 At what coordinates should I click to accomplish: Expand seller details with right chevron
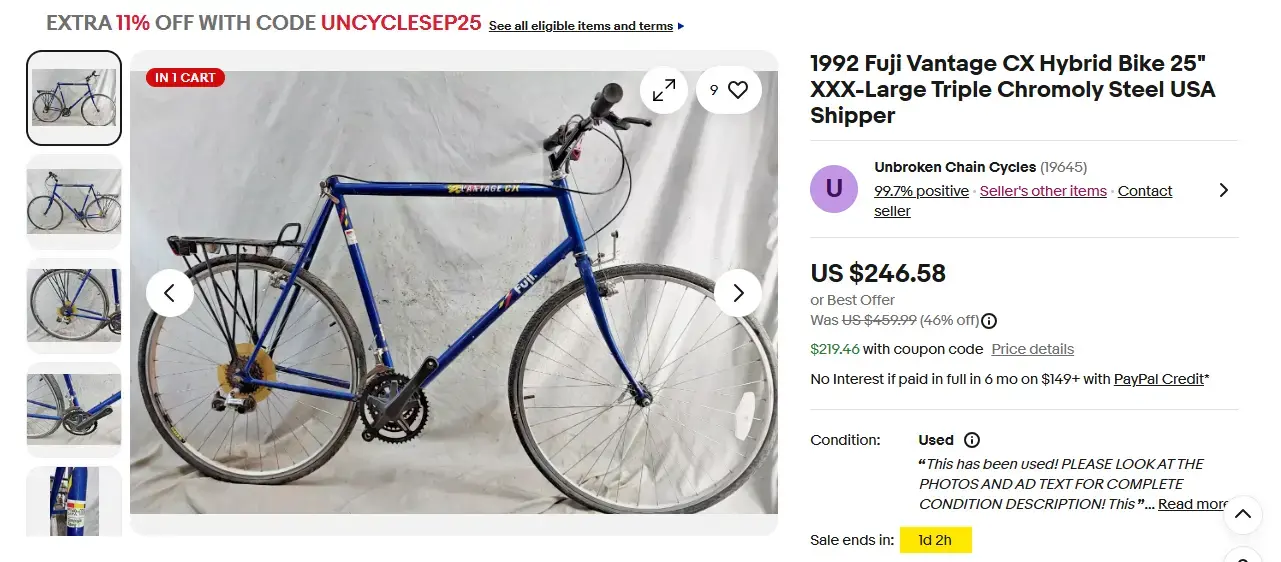(1223, 190)
